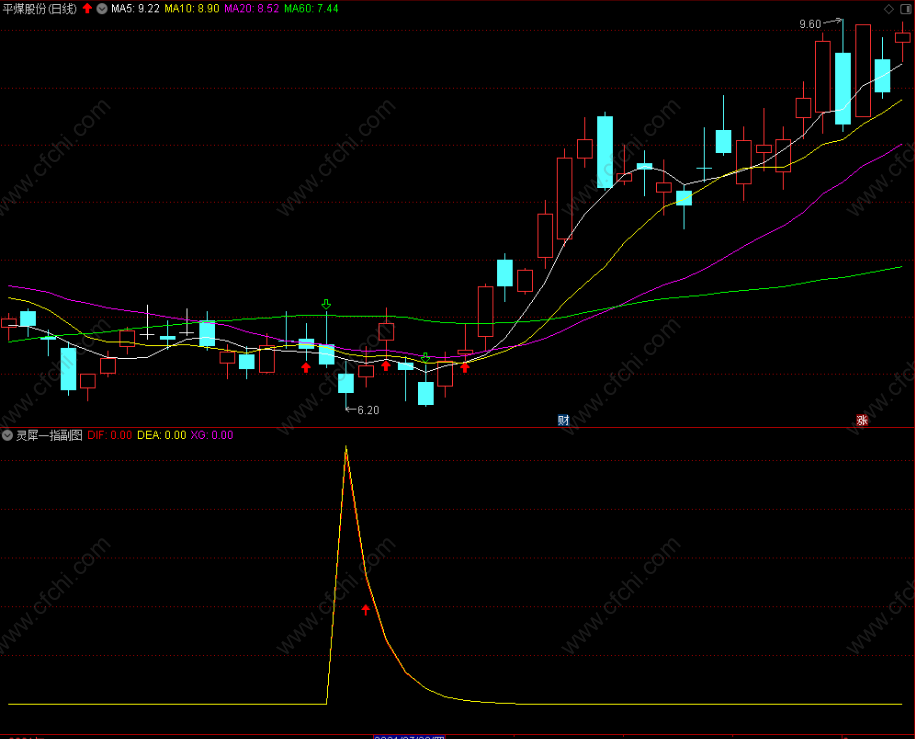Select the 平煤股份(日线) chart title
Screen dimensions: 915x739
pos(40,8)
